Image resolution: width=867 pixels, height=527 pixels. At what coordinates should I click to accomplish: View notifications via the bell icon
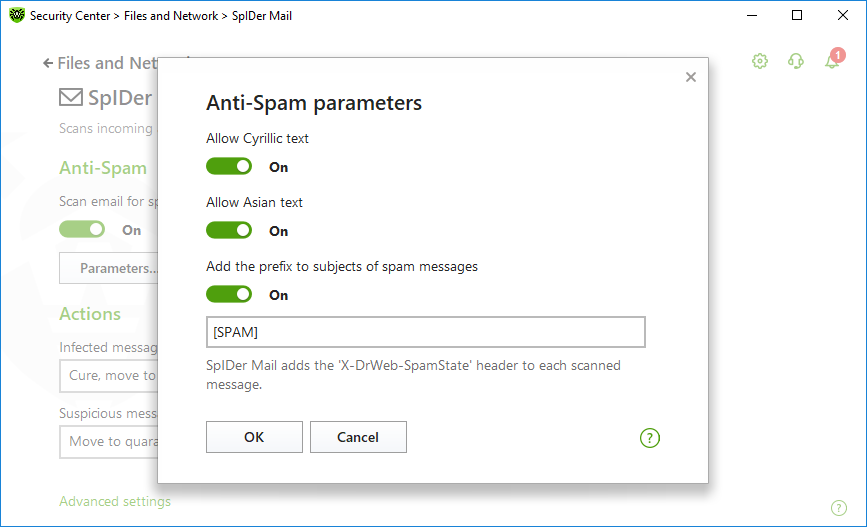coord(834,59)
